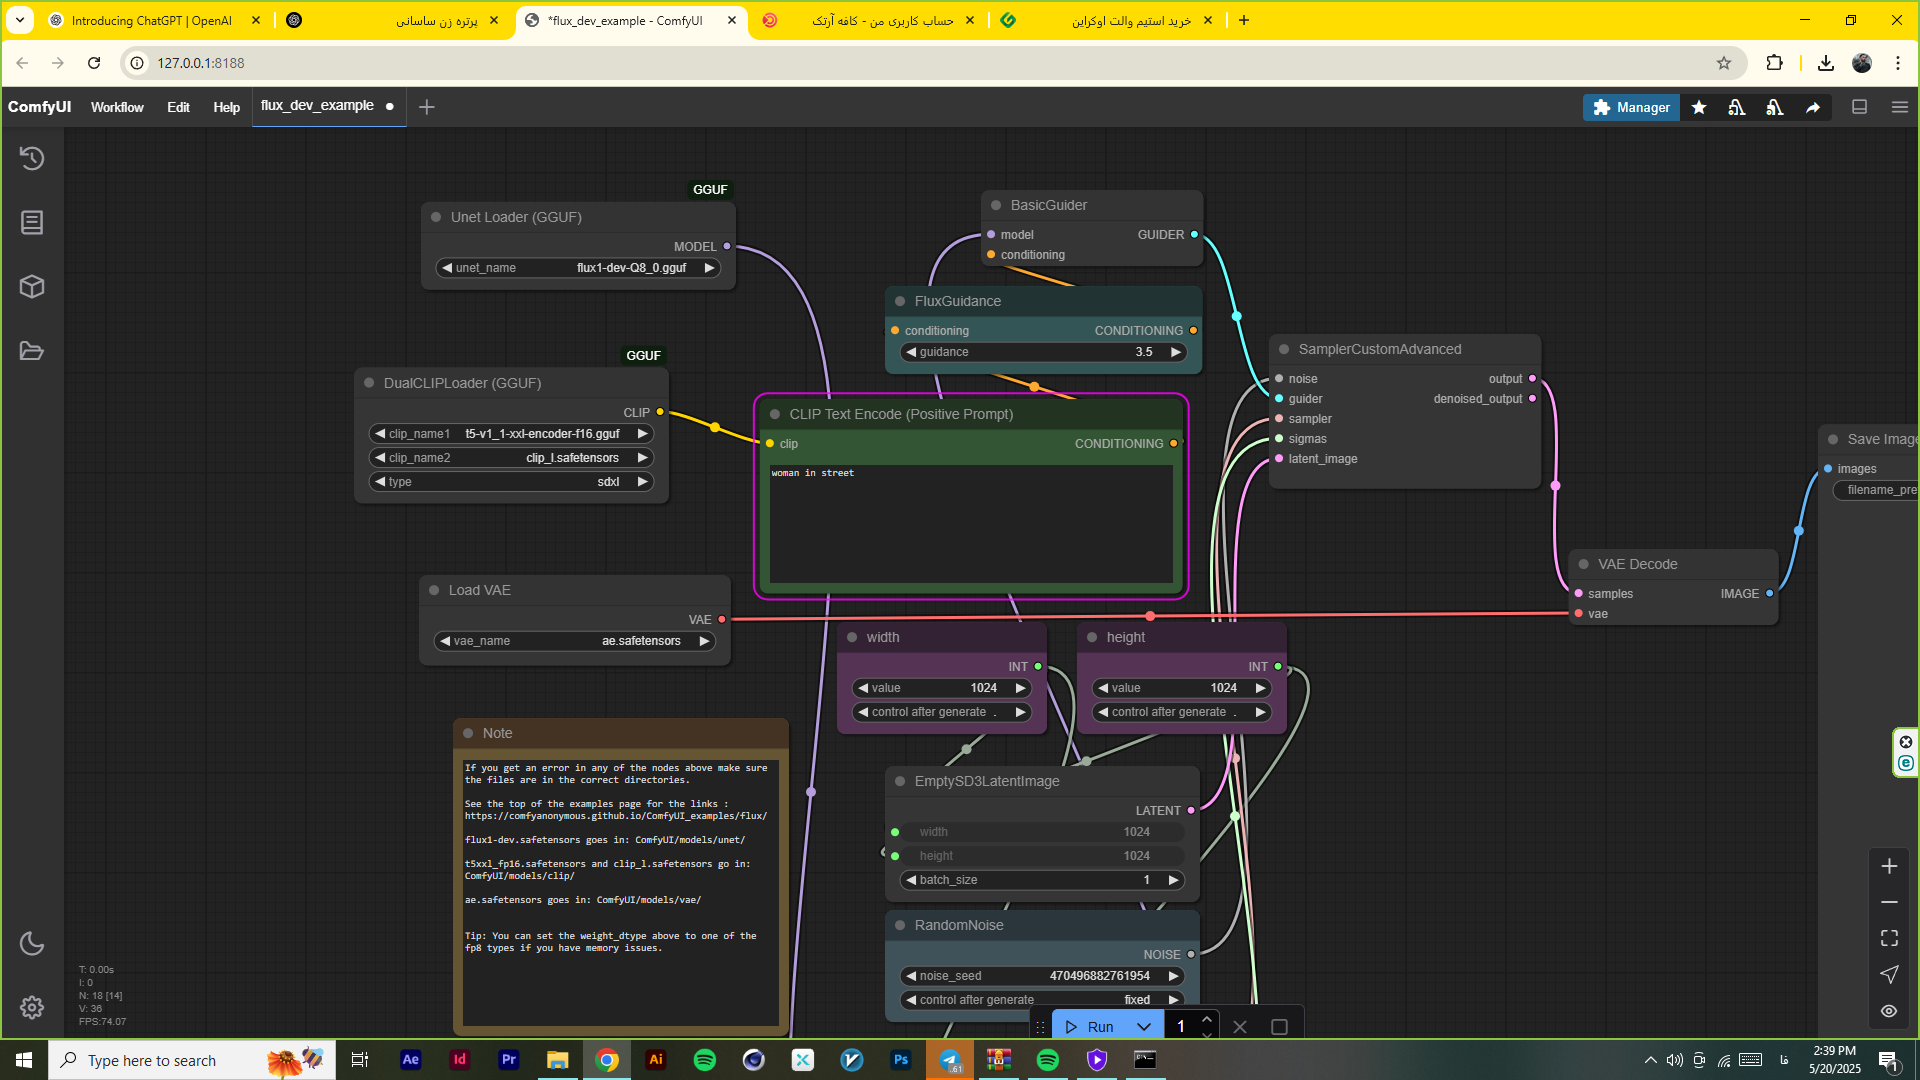Open Spotify from the Windows taskbar

click(704, 1060)
